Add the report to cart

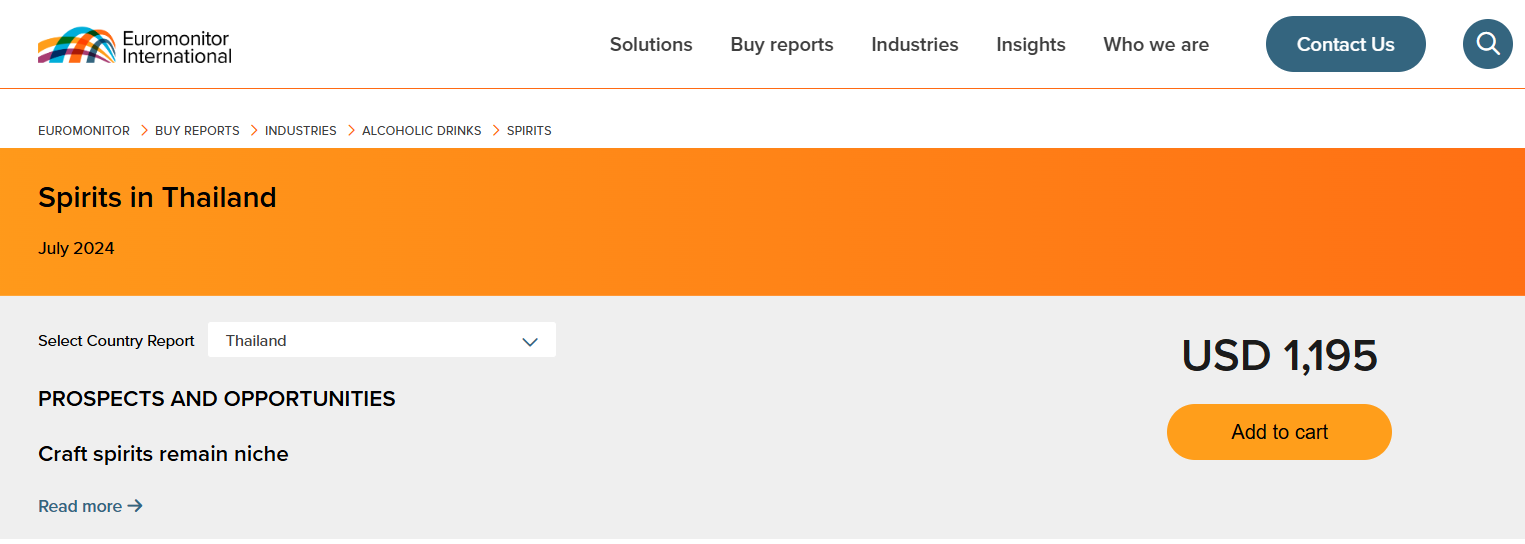(x=1278, y=432)
